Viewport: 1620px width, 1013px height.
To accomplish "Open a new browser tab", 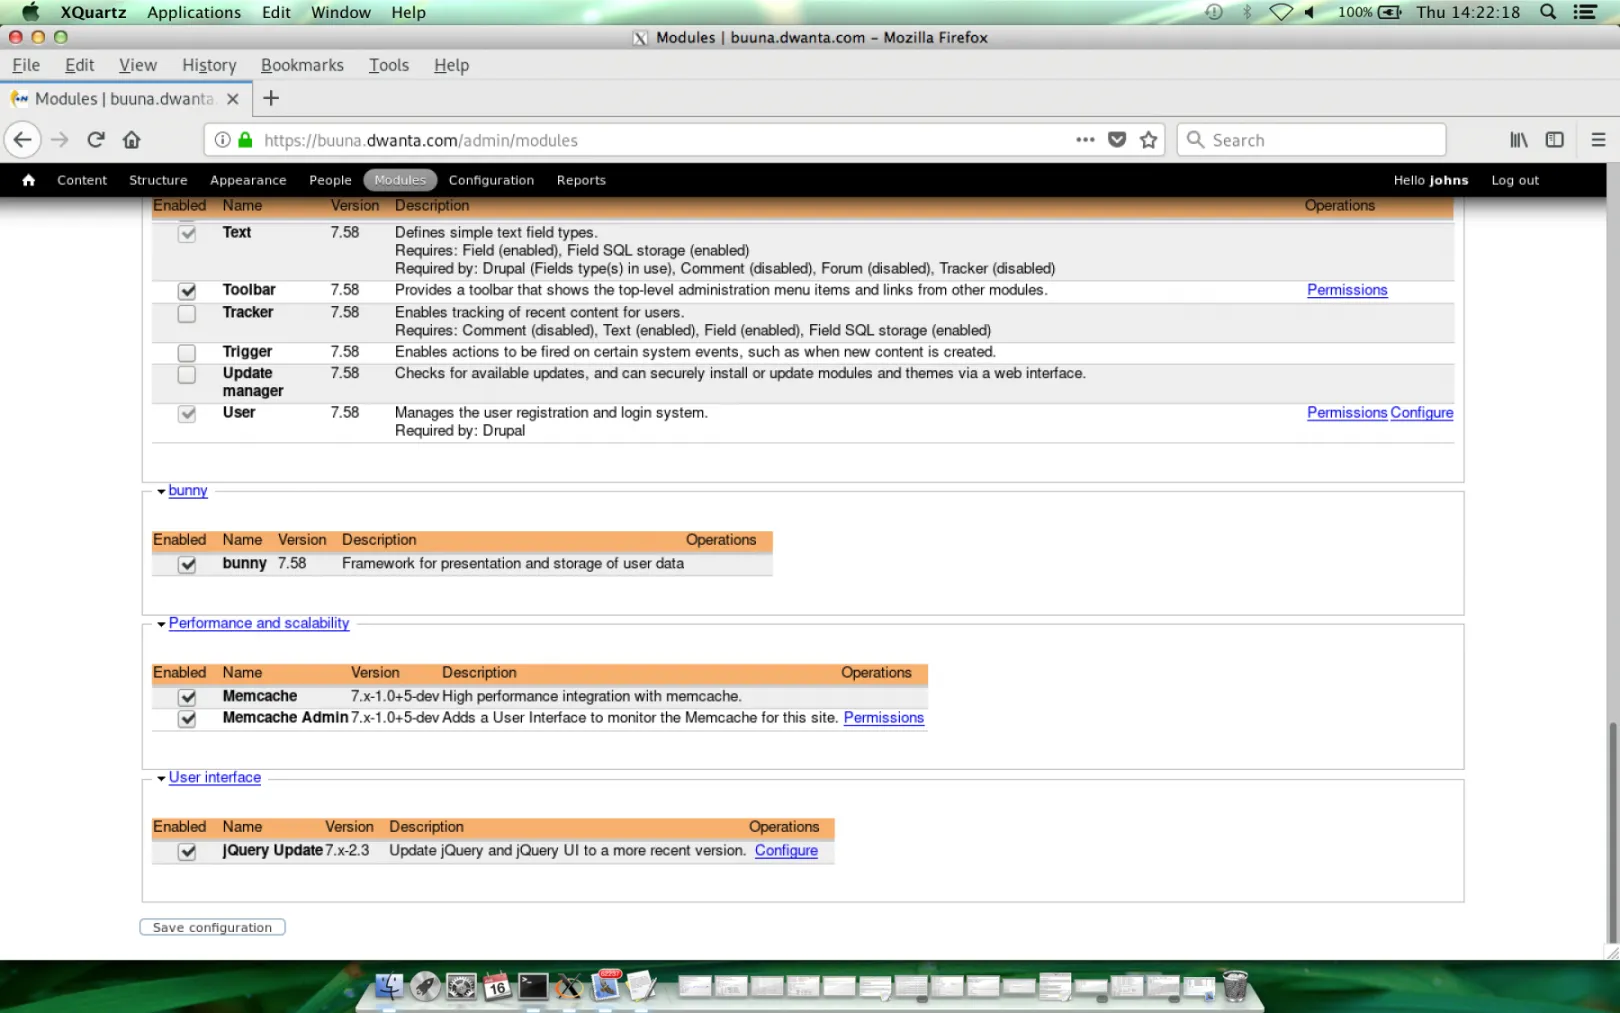I will point(271,98).
